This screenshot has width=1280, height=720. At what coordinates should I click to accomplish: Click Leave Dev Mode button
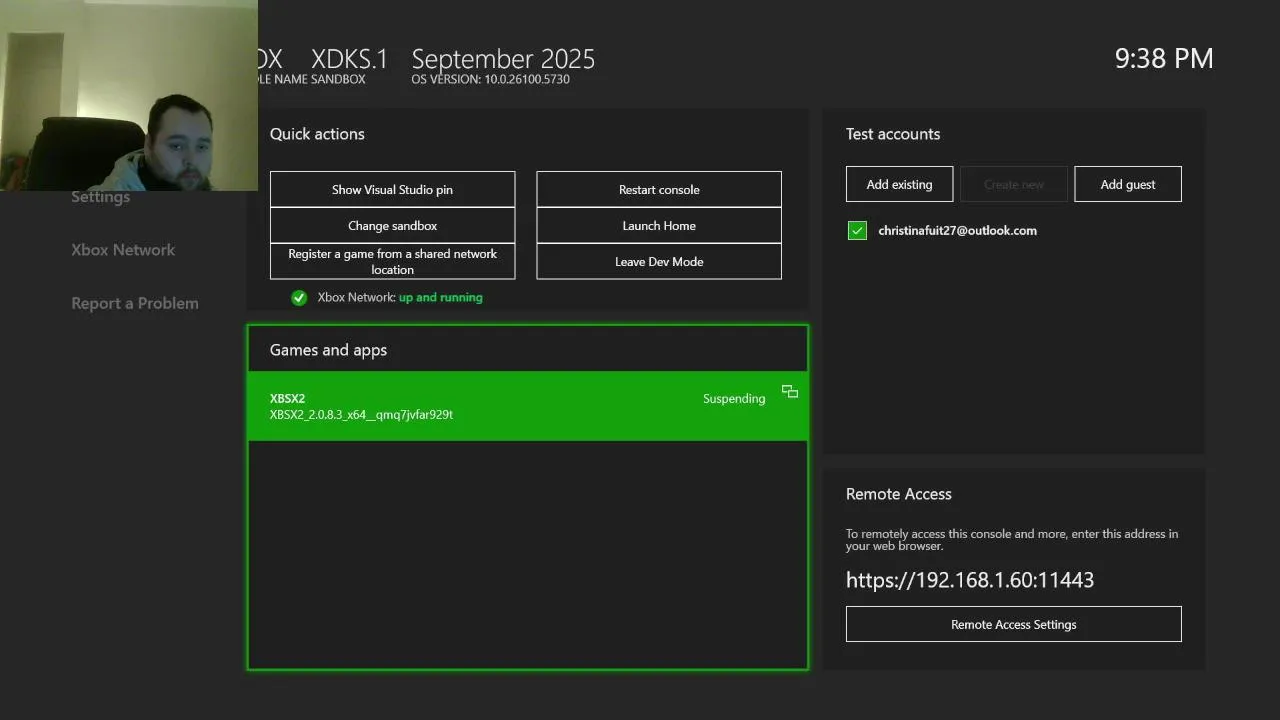point(659,261)
